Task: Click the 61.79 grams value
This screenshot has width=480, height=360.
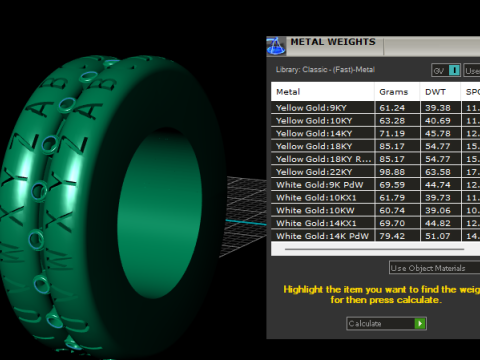Action: click(392, 198)
